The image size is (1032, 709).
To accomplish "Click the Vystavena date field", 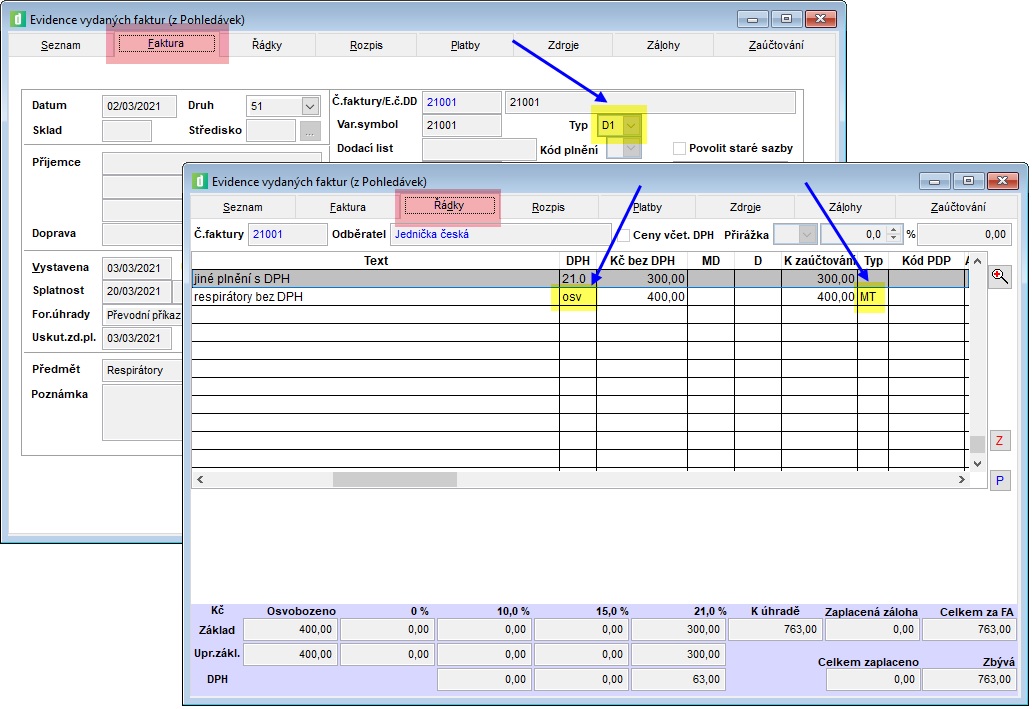I will coord(136,268).
